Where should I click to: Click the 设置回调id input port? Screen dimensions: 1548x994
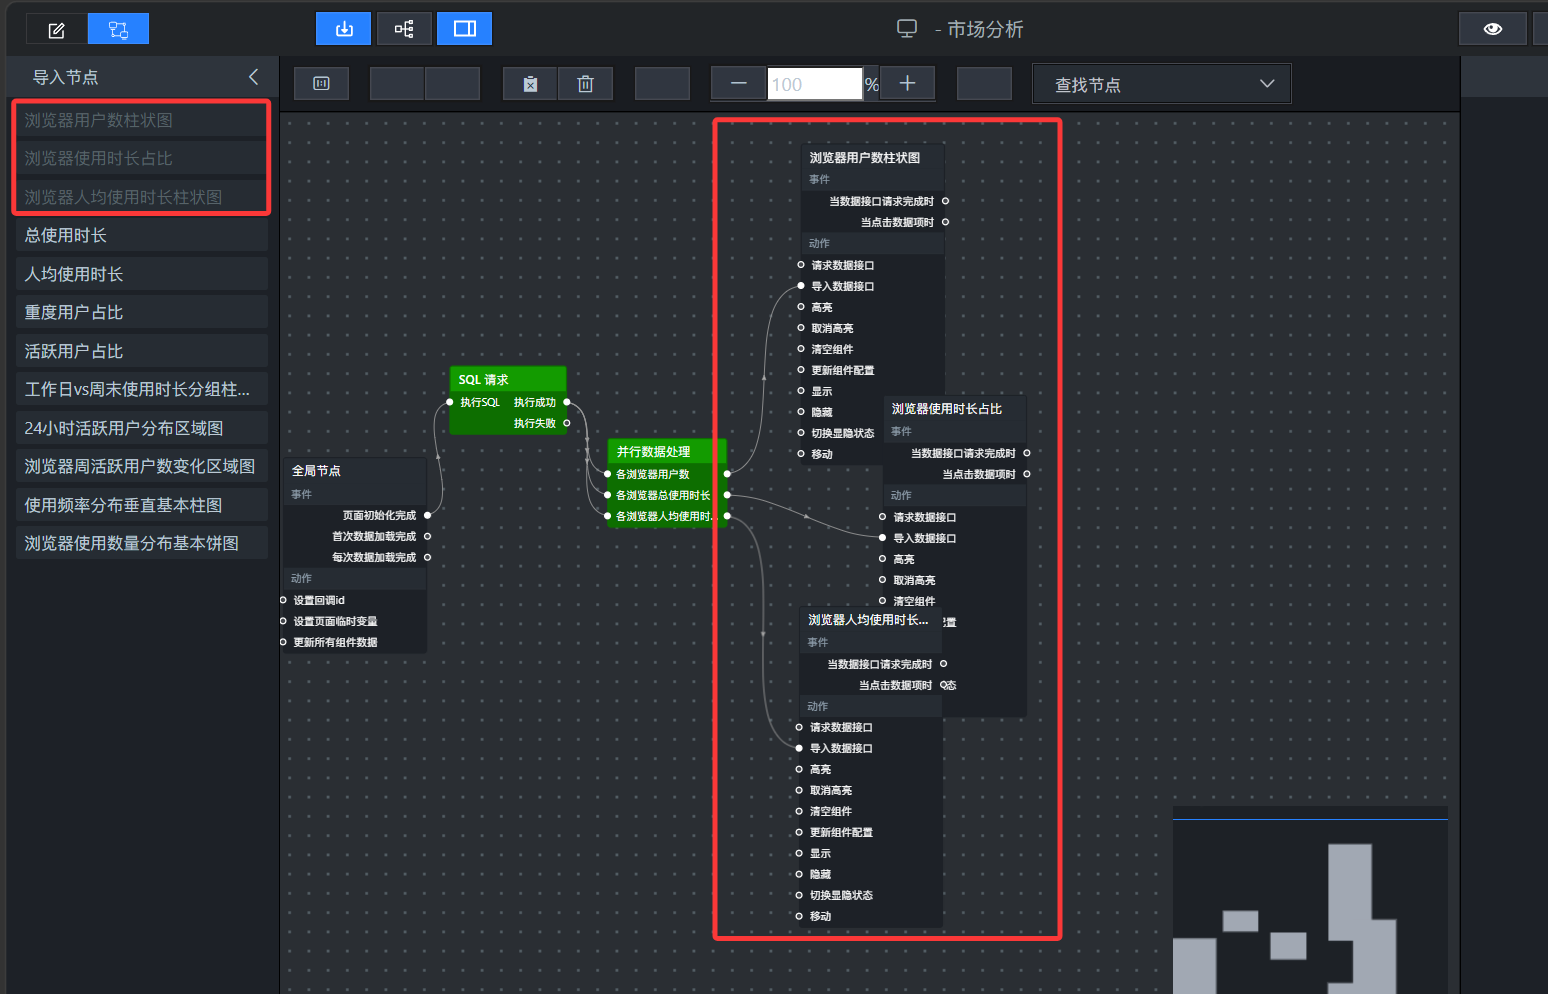coord(283,600)
